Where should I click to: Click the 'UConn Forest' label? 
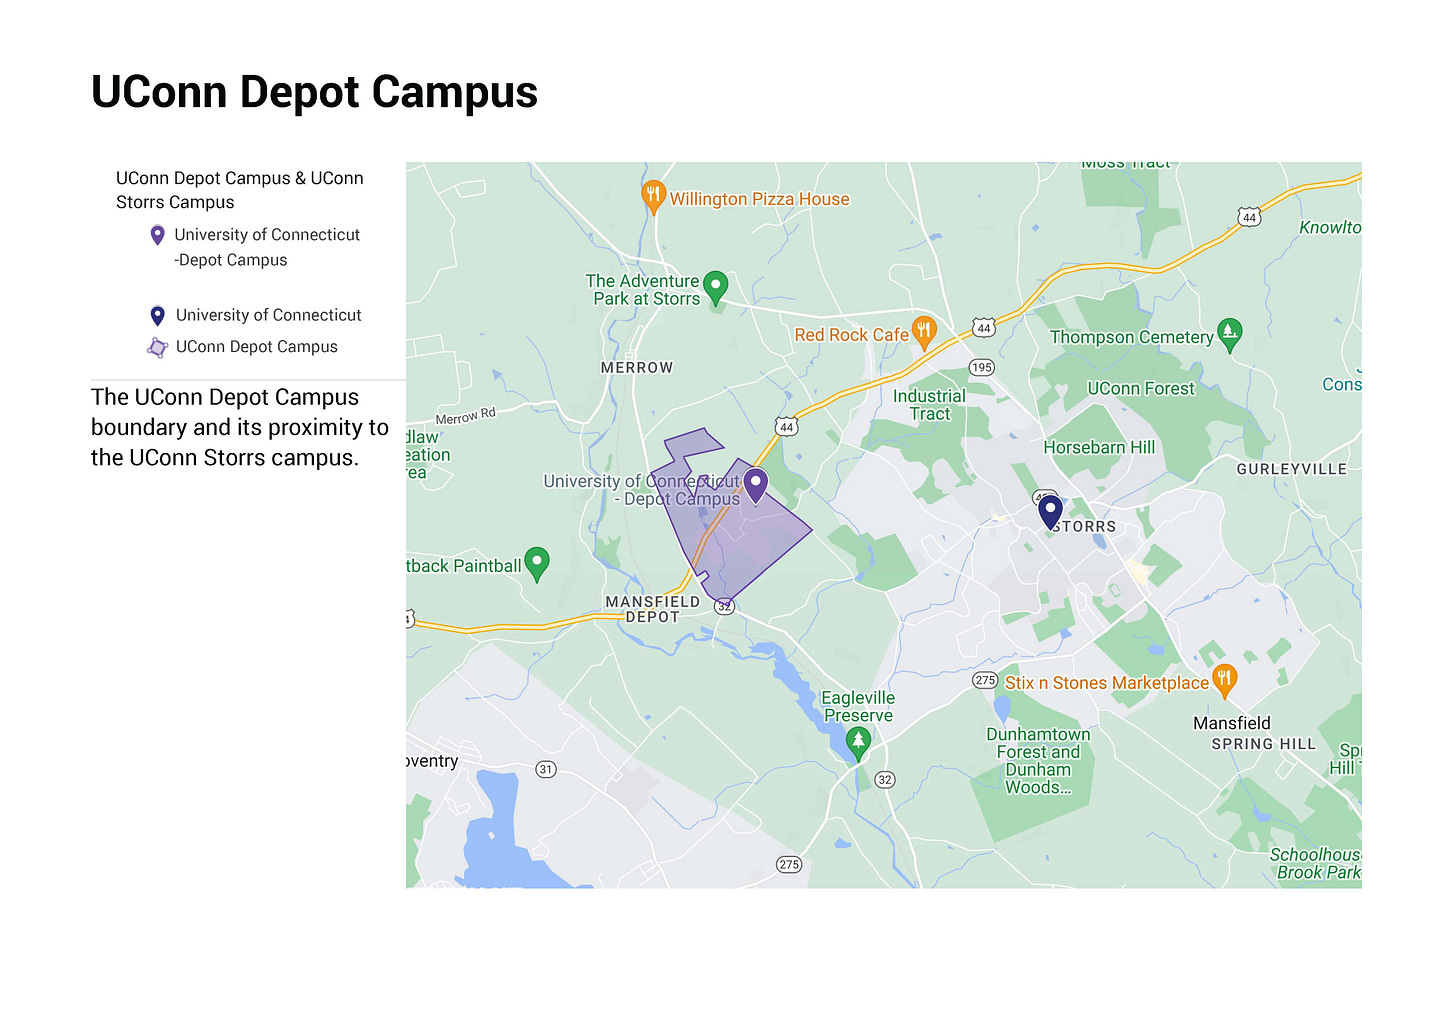pos(1141,389)
